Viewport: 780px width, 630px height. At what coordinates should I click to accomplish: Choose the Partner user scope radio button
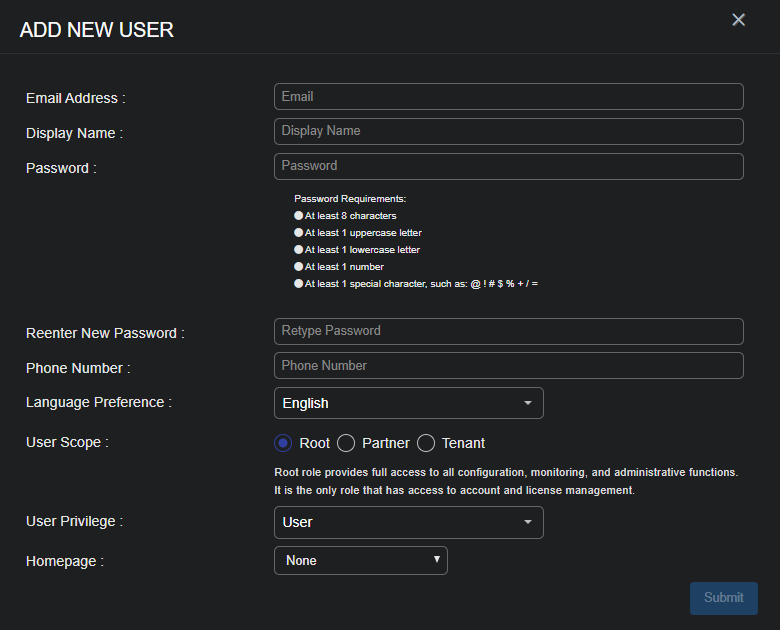pyautogui.click(x=346, y=443)
